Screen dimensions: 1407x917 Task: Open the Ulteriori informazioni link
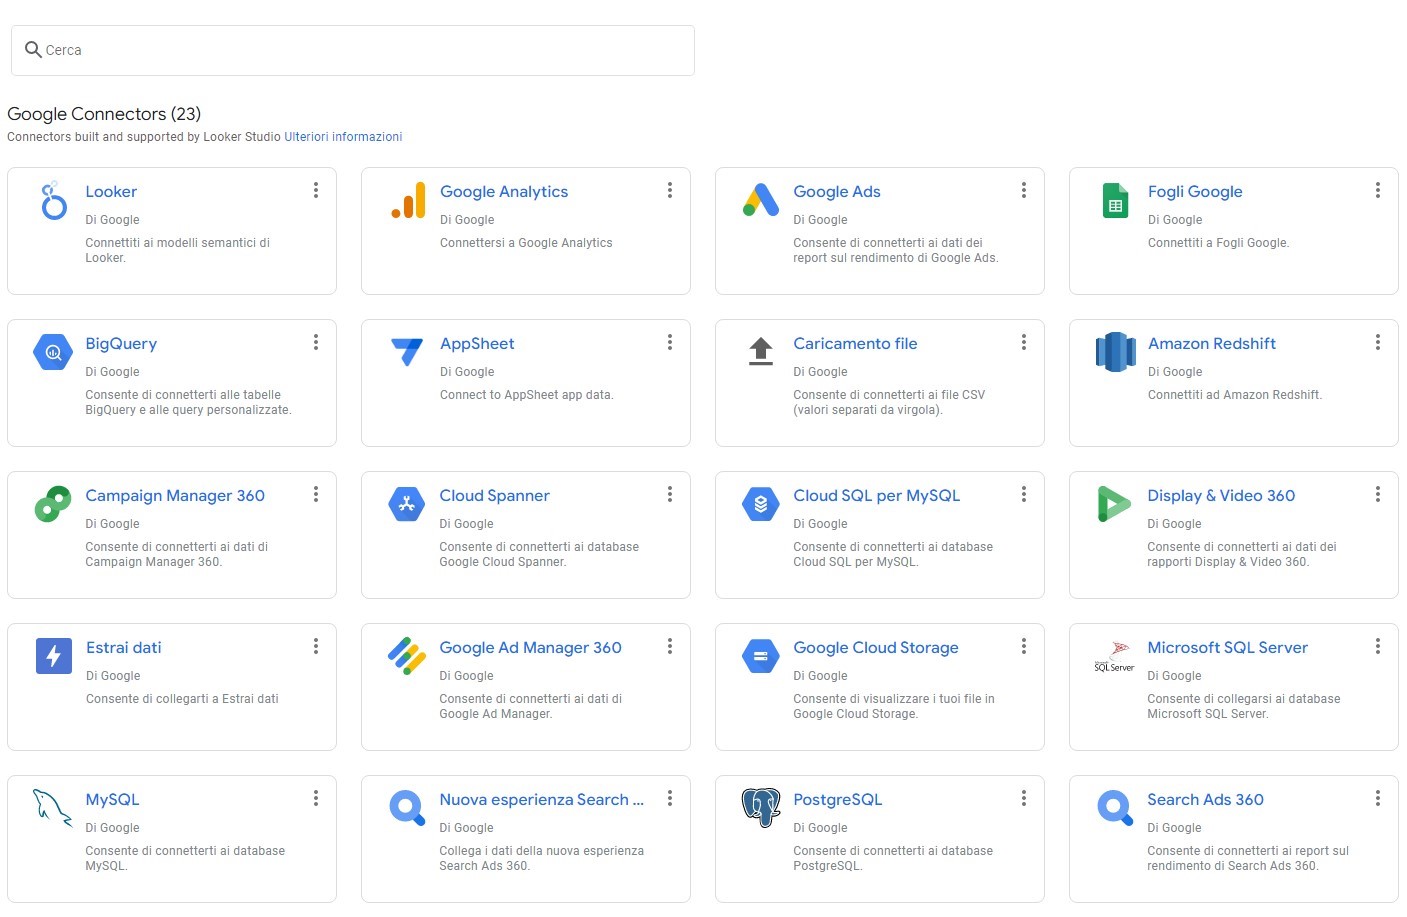pyautogui.click(x=343, y=137)
